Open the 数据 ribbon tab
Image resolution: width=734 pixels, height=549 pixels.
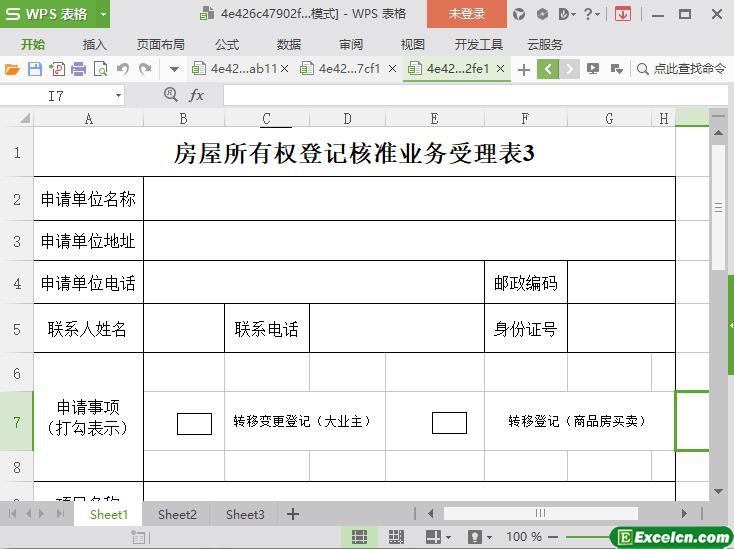[x=289, y=44]
